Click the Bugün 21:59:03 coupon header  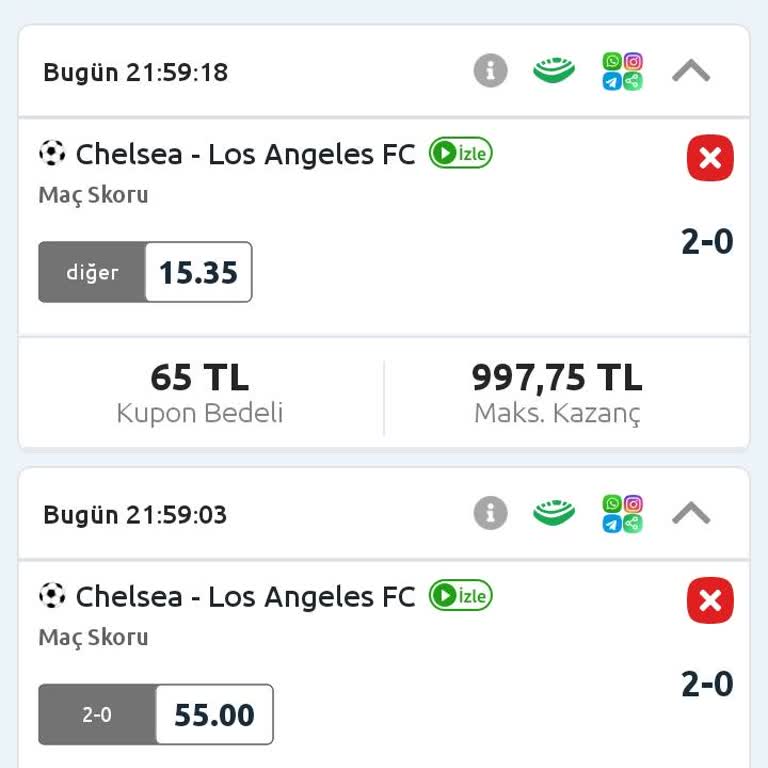[x=136, y=515]
